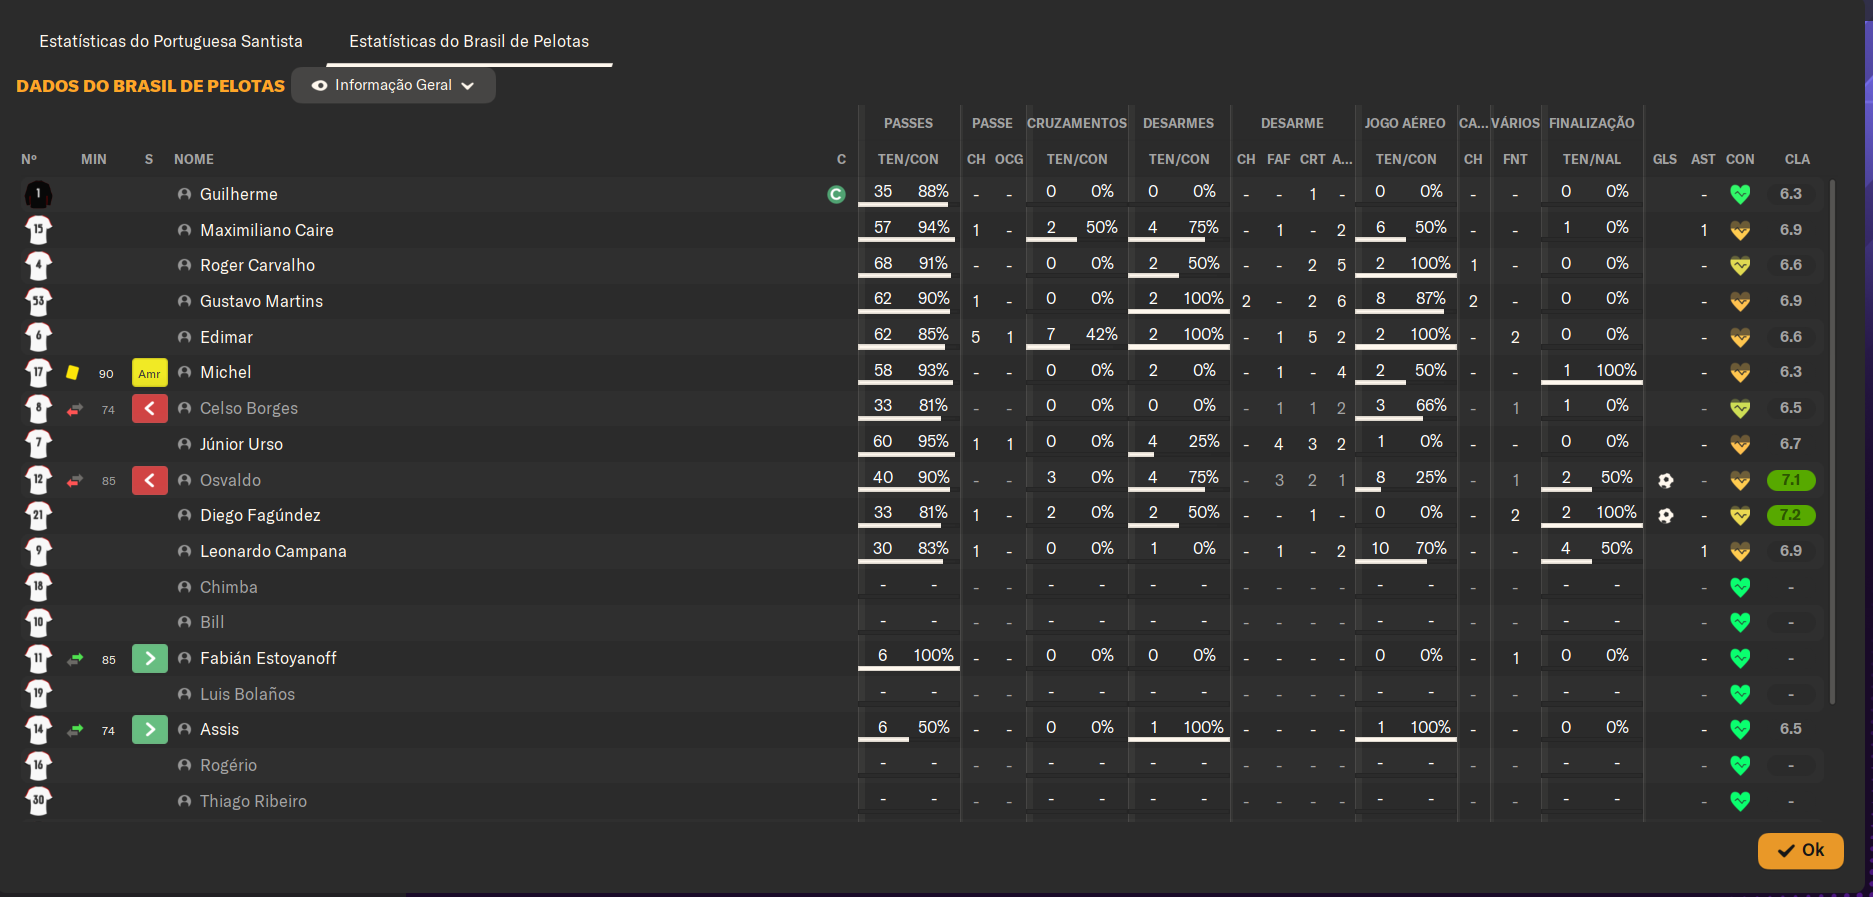
Task: Click Chimba's green condition heart
Action: click(1740, 587)
